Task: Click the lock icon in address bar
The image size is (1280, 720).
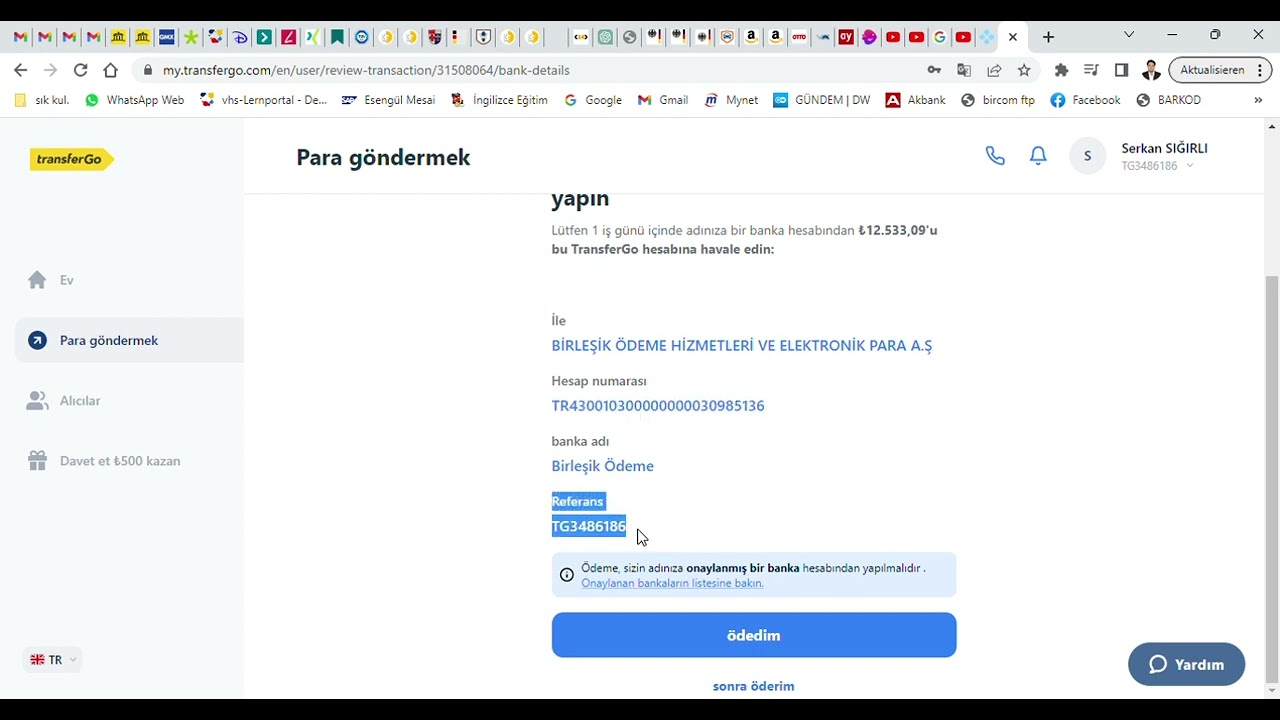Action: coord(148,70)
